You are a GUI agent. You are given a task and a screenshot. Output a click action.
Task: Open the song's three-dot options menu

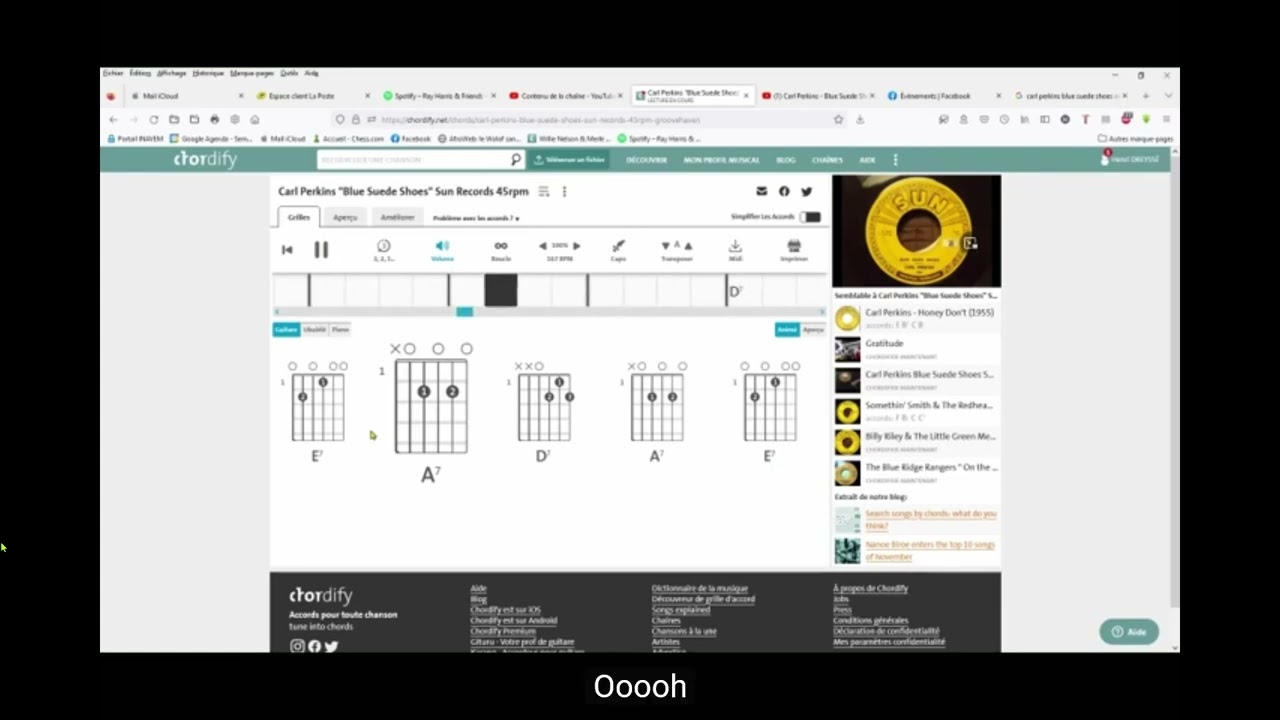tap(564, 191)
